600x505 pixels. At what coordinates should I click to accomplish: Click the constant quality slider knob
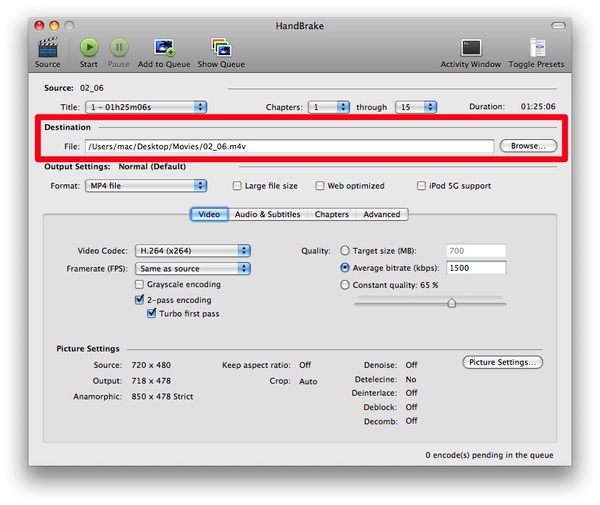tap(452, 303)
